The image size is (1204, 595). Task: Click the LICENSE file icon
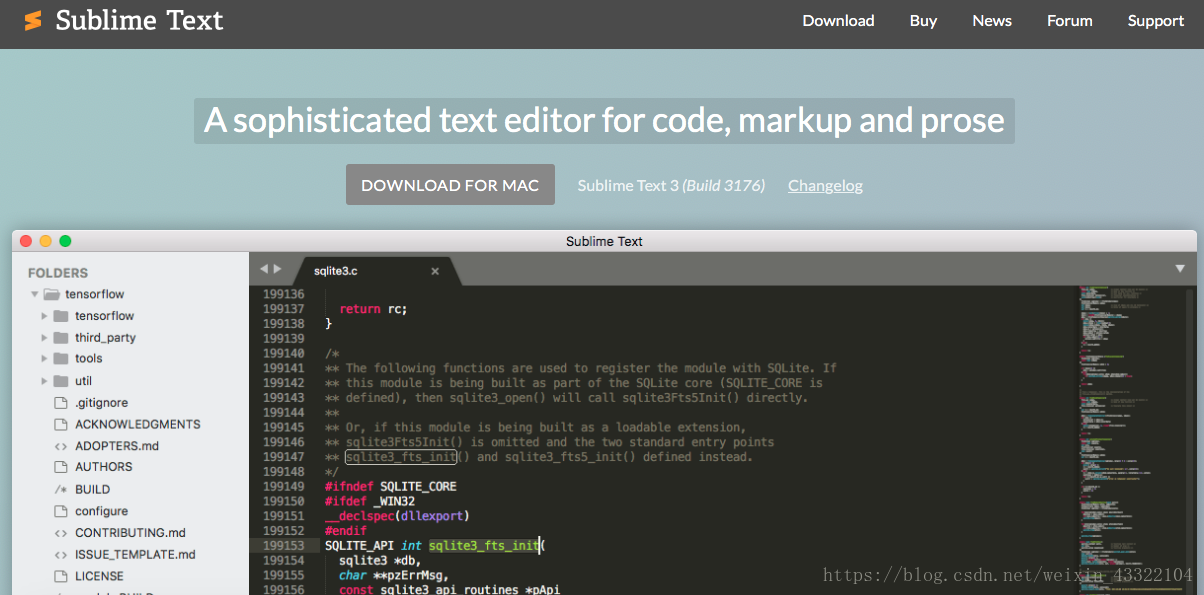coord(61,576)
